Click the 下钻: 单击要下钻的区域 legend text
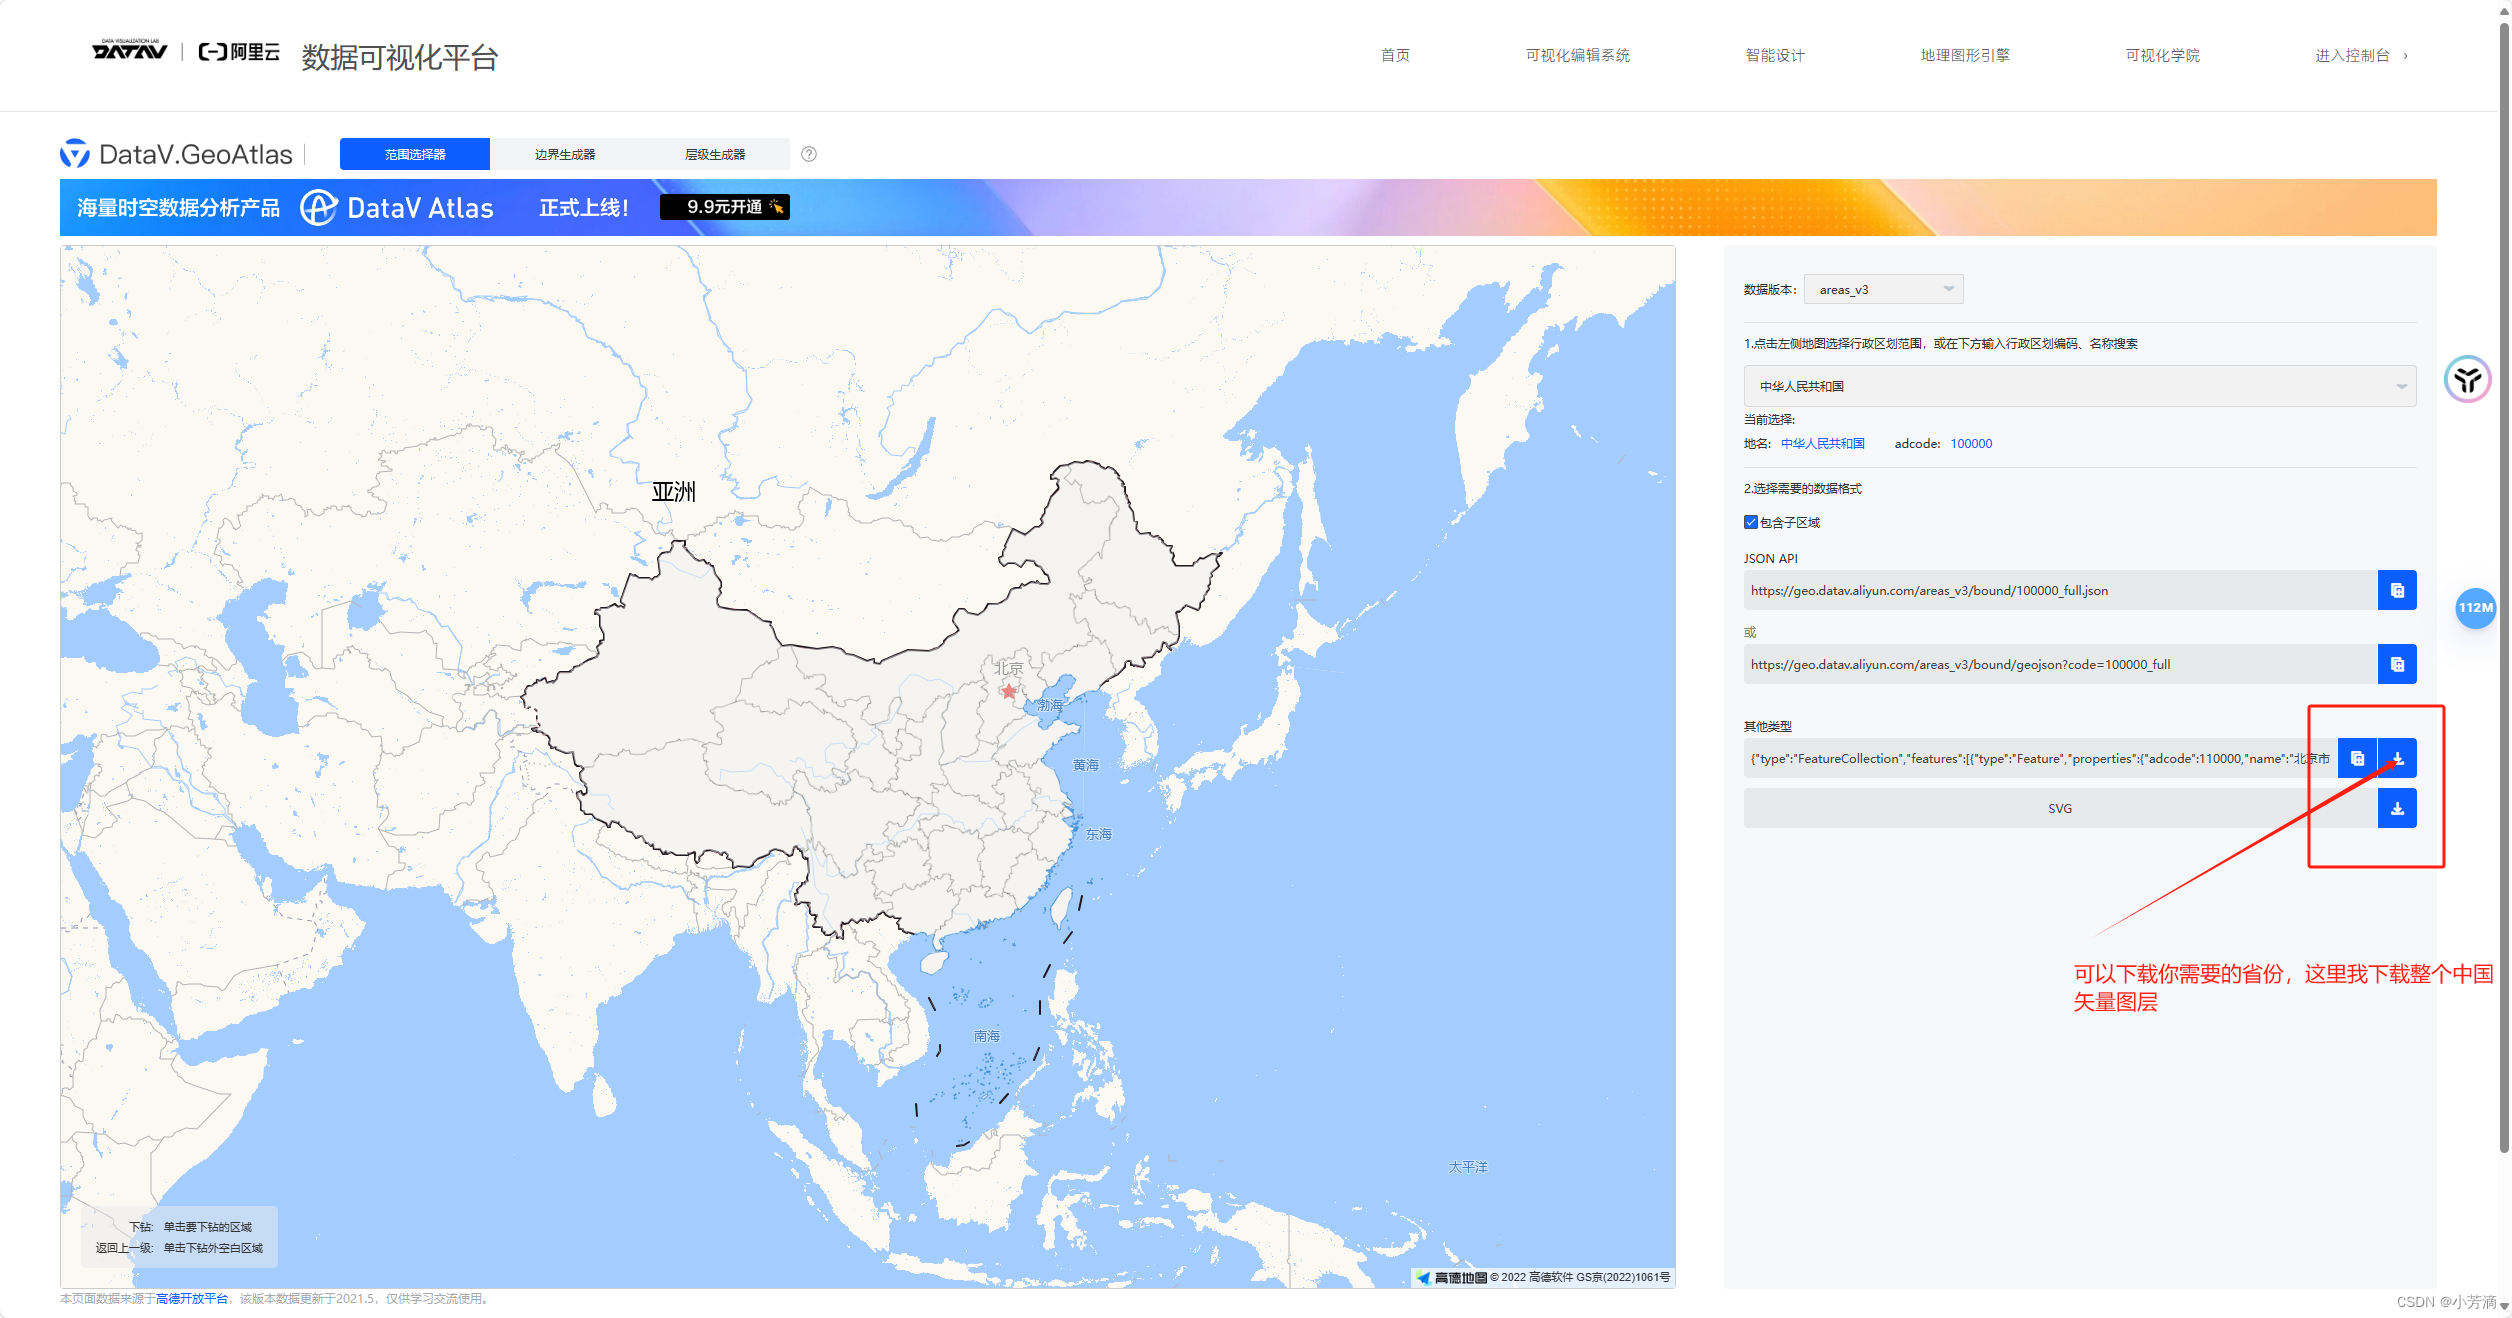2512x1318 pixels. click(190, 1227)
